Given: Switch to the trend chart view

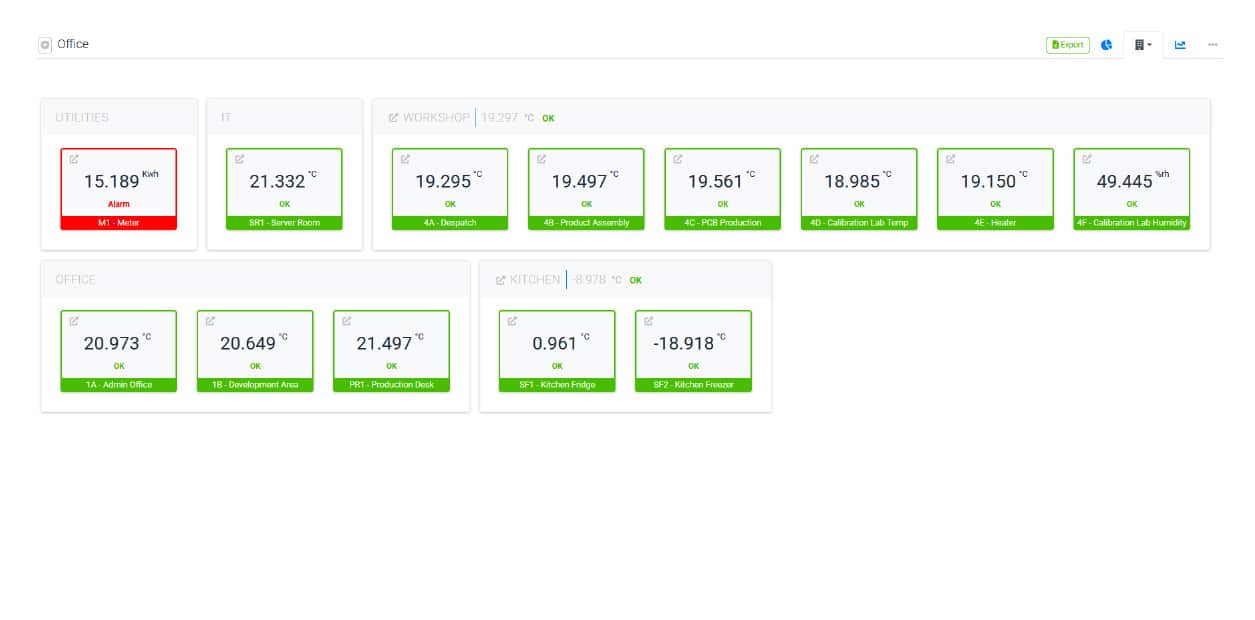Looking at the screenshot, I should [x=1180, y=45].
